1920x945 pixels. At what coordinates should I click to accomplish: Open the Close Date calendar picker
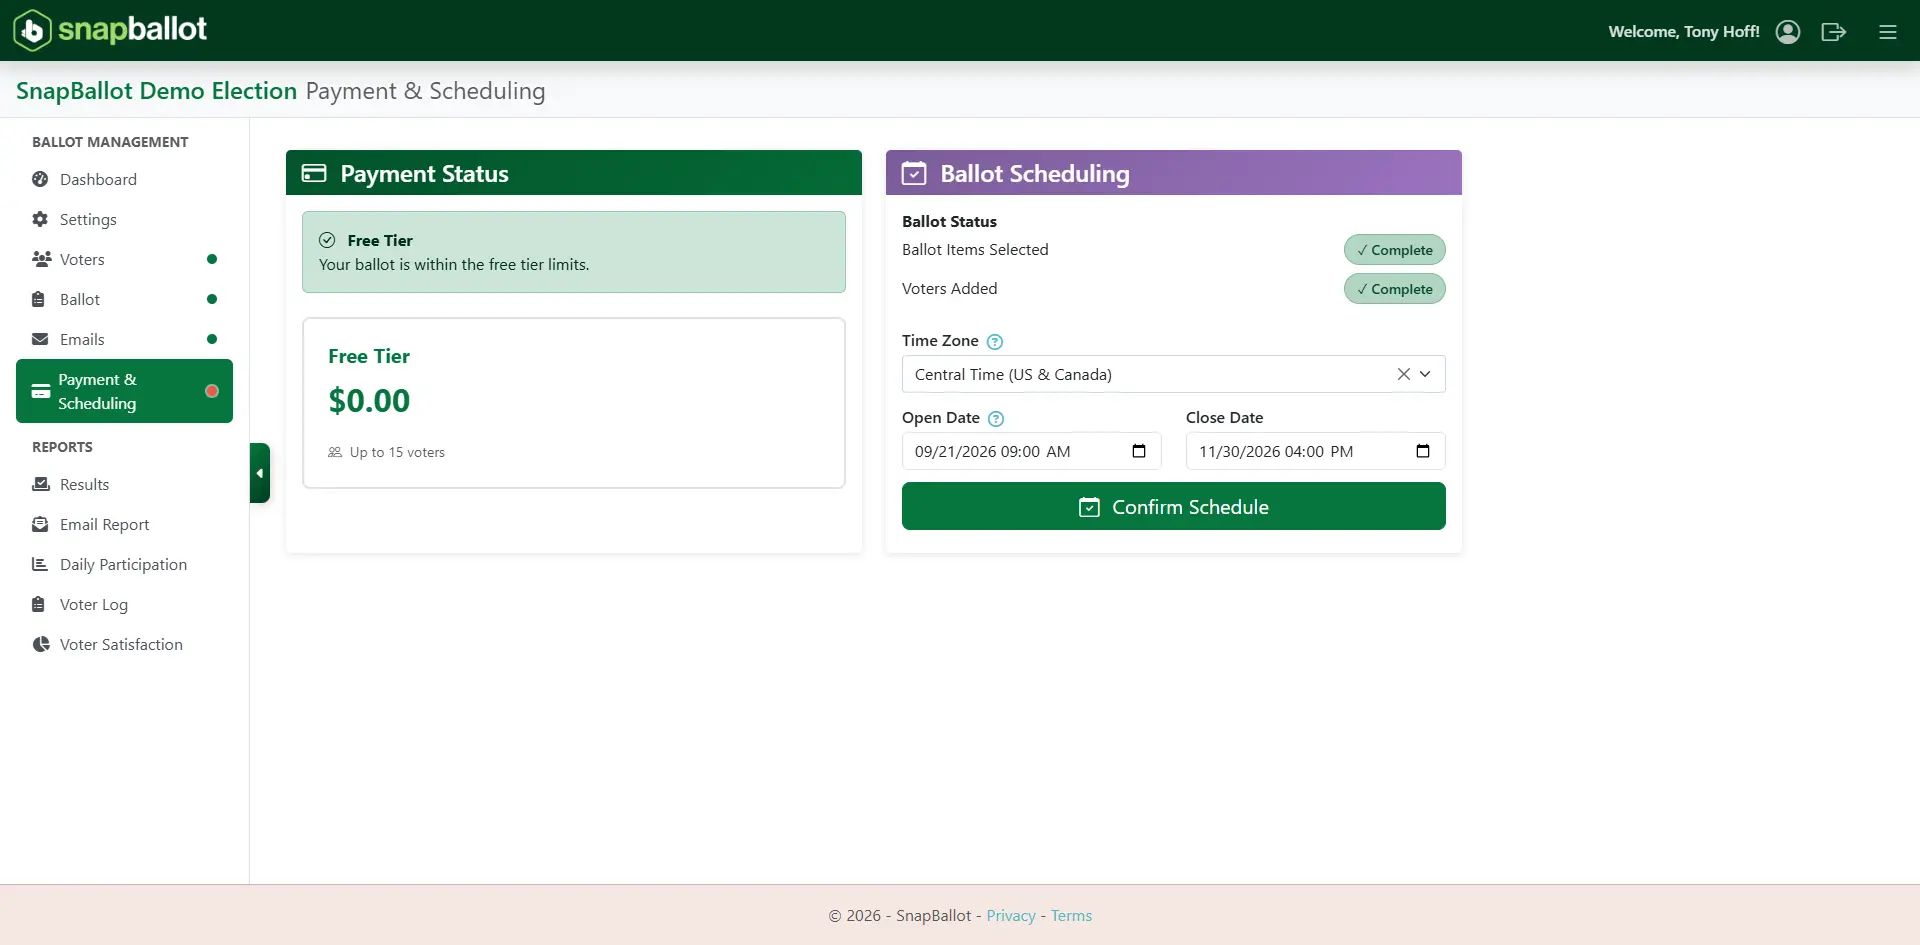[1423, 451]
